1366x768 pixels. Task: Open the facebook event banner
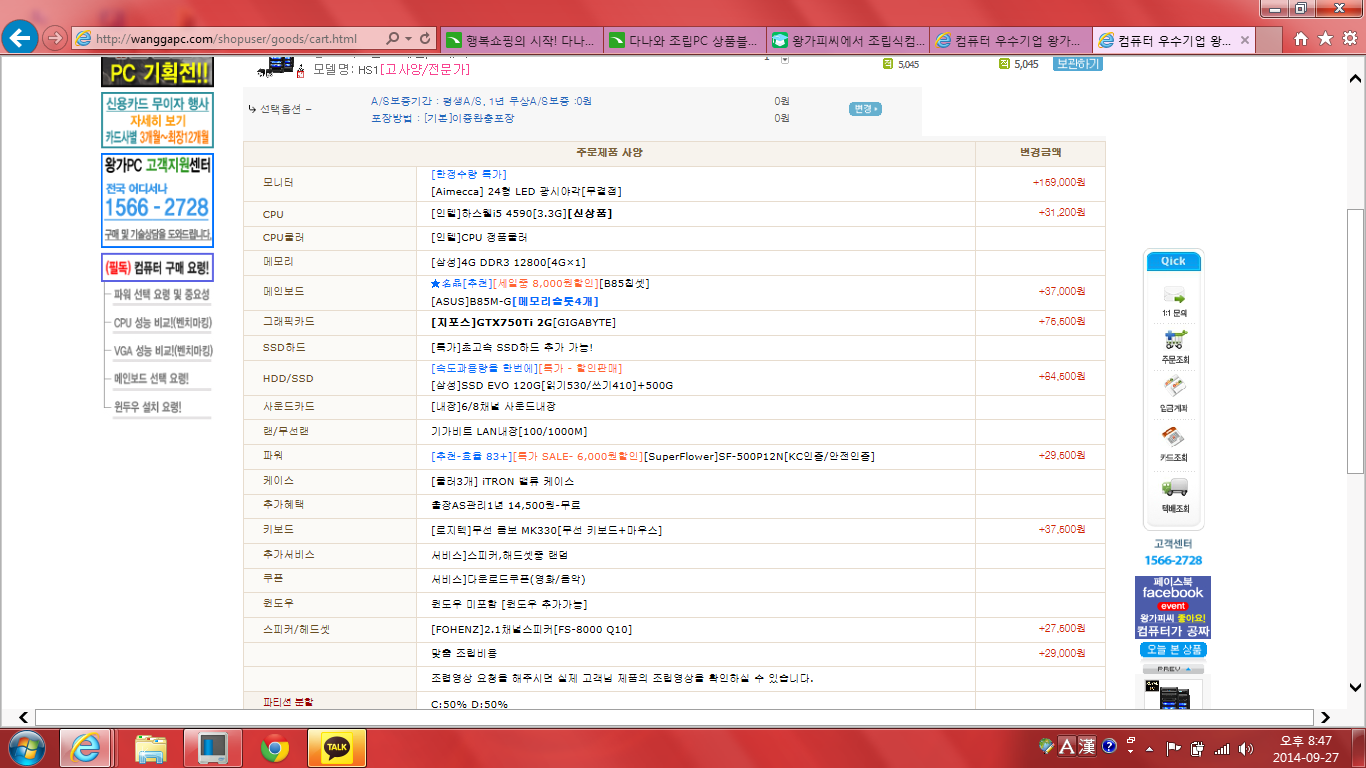point(1173,607)
